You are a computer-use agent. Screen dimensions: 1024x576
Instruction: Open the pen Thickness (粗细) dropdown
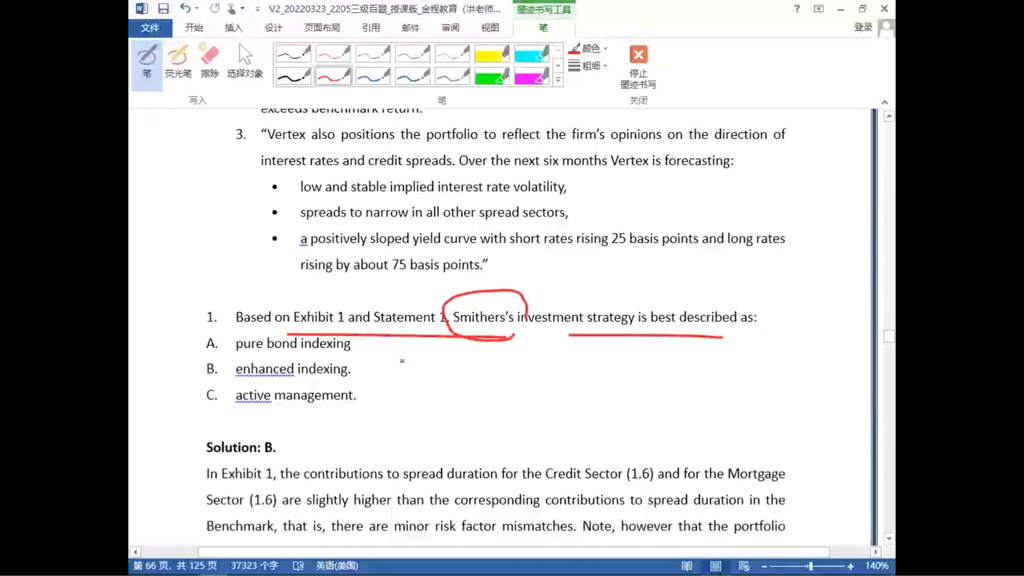588,65
